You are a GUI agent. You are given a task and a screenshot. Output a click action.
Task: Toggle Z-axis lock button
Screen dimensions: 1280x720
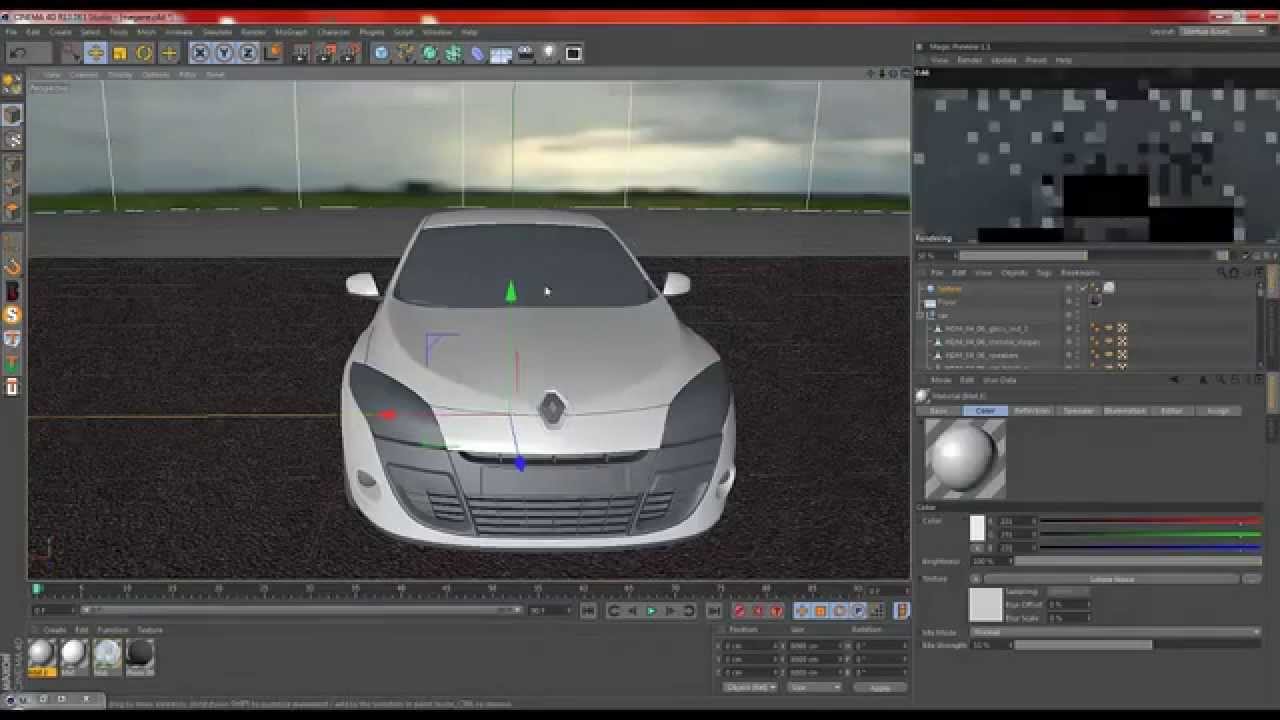(x=248, y=53)
